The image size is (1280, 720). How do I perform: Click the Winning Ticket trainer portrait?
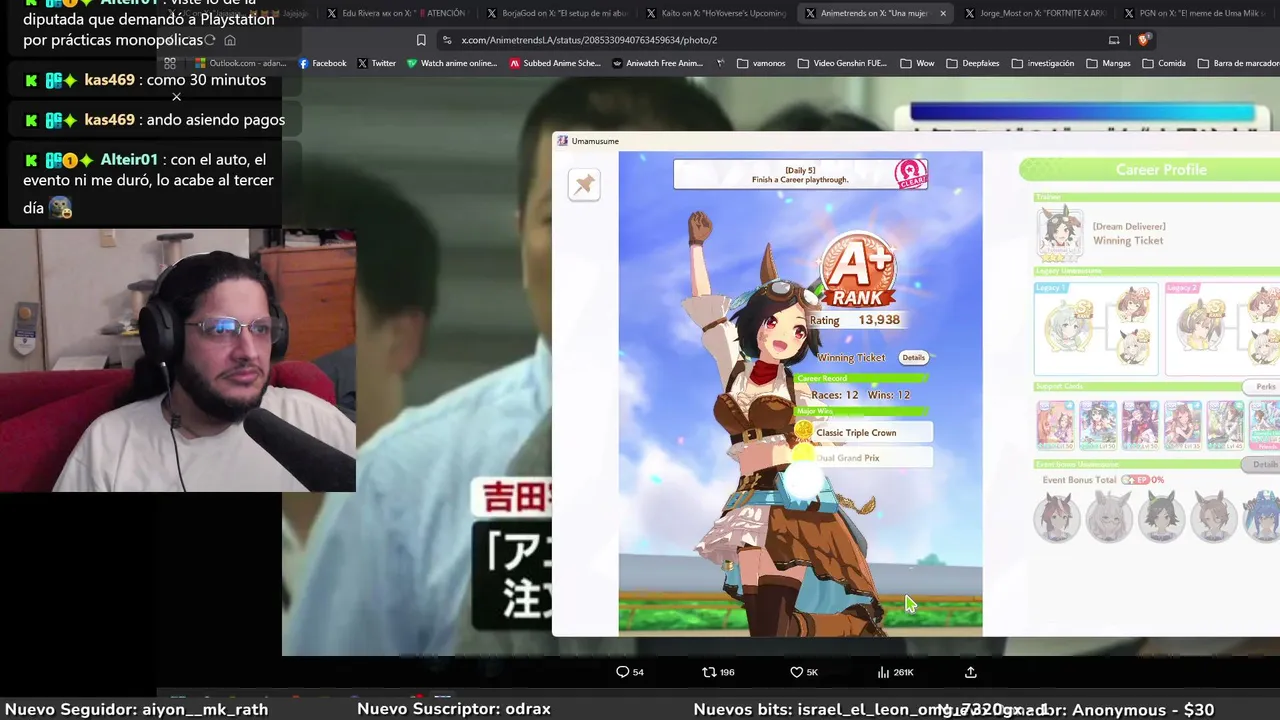[1060, 233]
